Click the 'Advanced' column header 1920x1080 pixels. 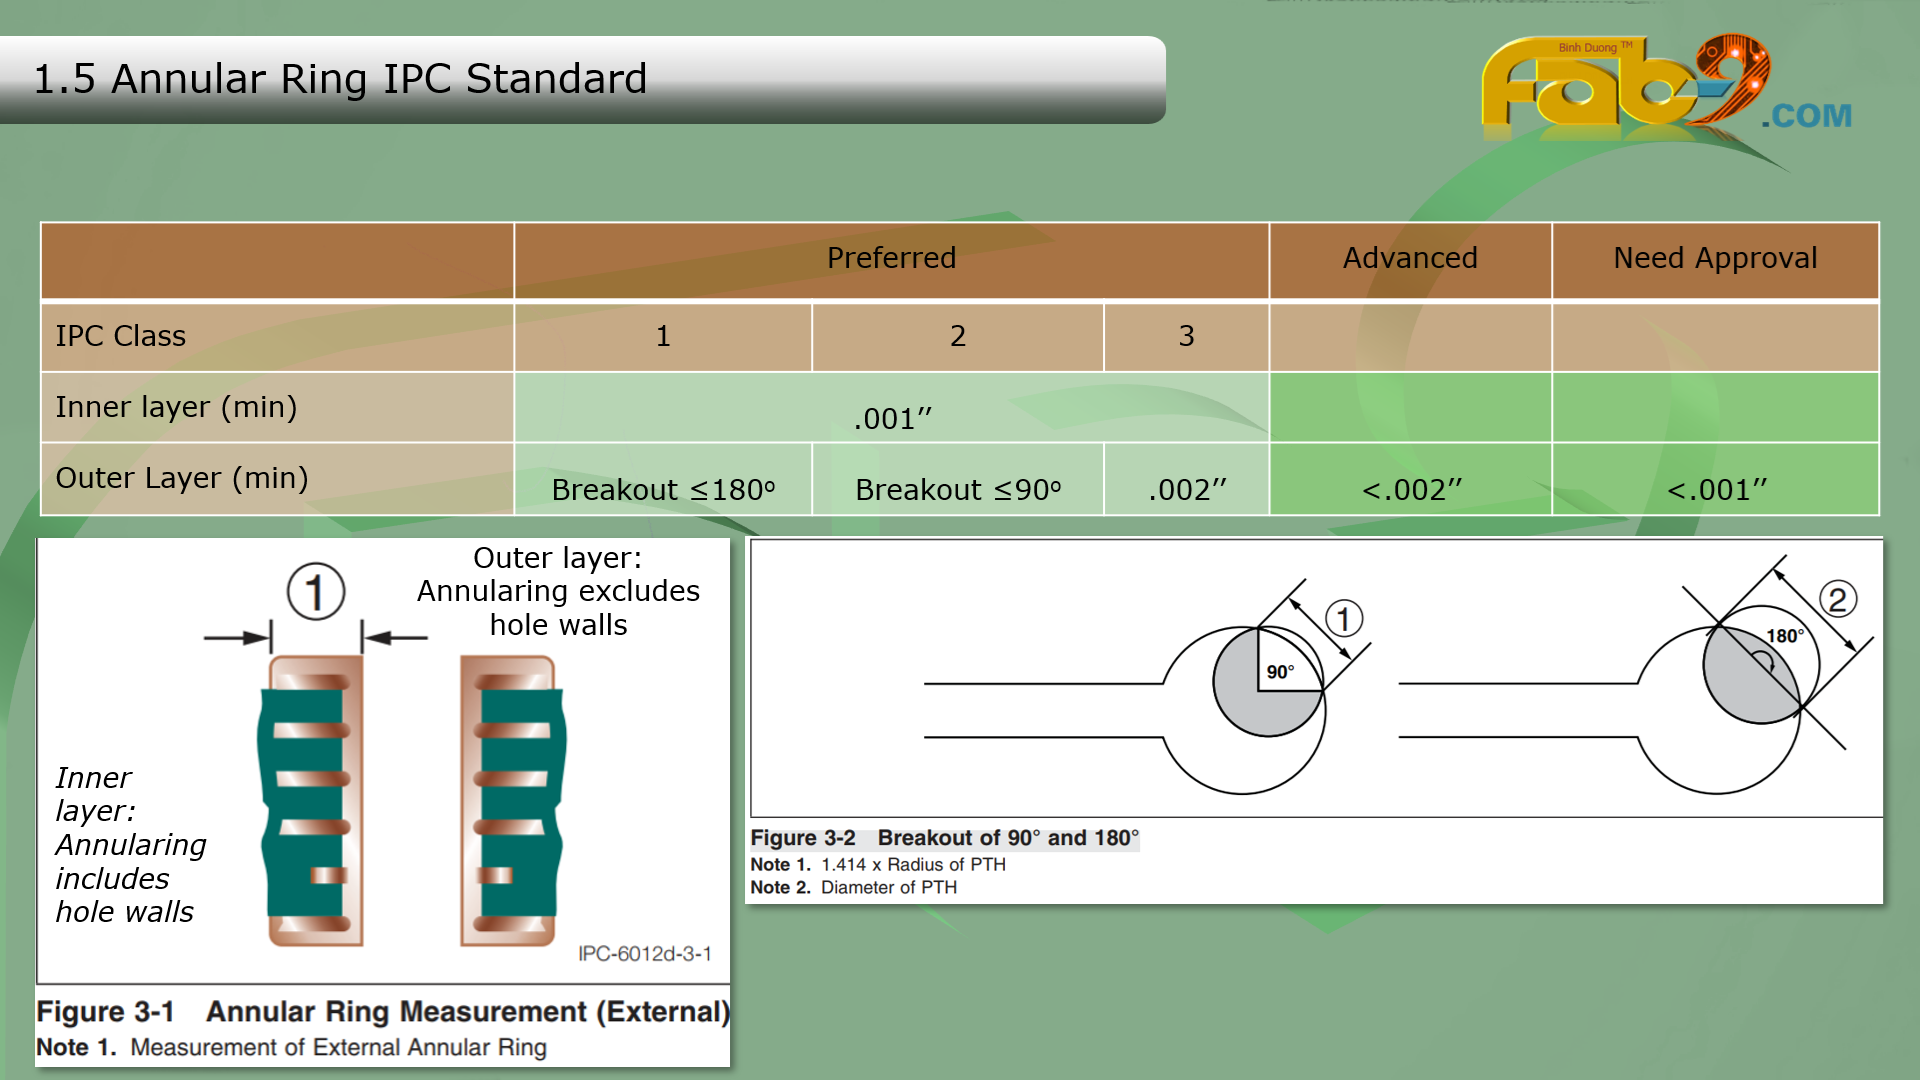click(1409, 258)
